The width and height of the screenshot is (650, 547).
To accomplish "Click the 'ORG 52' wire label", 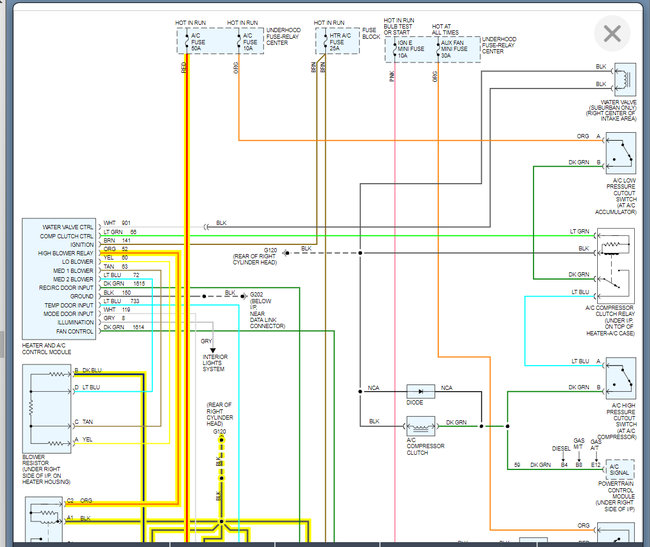I will pyautogui.click(x=115, y=249).
